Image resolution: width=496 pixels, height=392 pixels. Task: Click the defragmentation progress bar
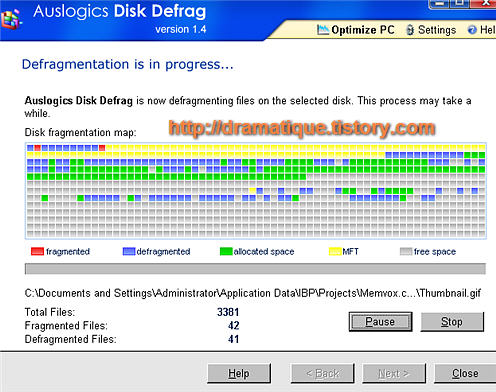point(255,269)
